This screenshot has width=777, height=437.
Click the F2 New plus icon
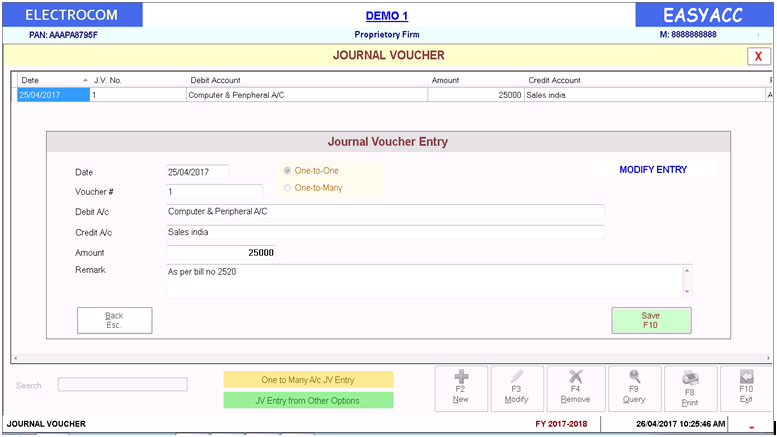[x=461, y=377]
